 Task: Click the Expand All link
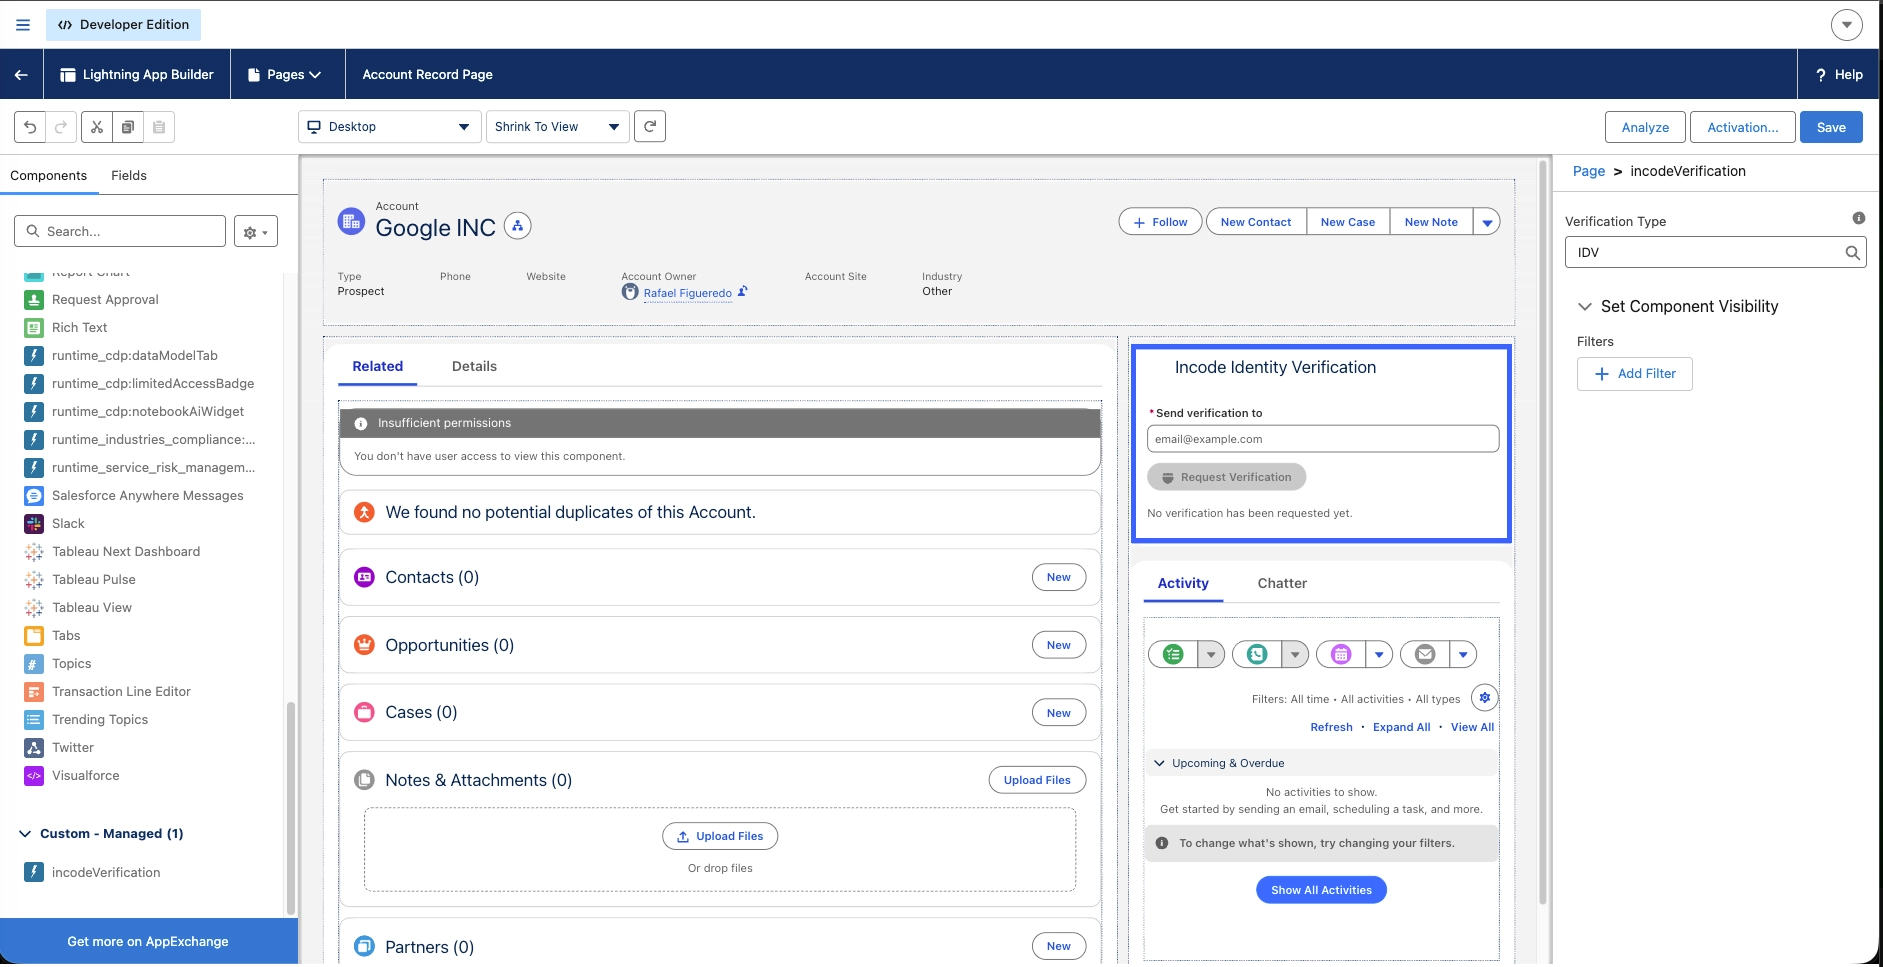click(1401, 727)
